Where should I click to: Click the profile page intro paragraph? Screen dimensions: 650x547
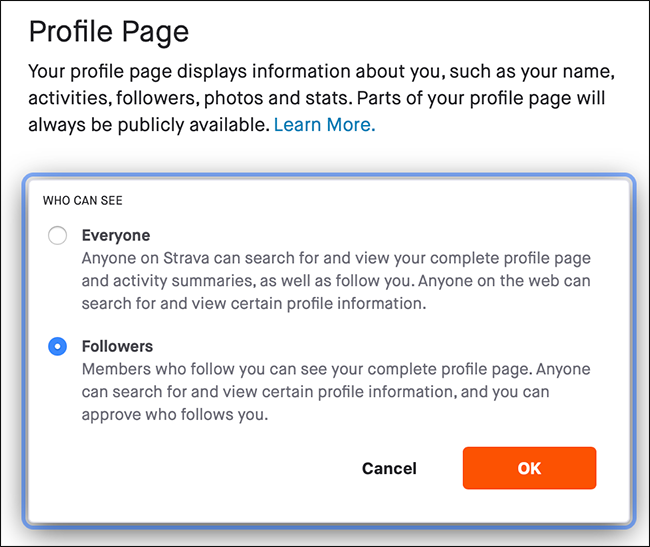point(322,98)
